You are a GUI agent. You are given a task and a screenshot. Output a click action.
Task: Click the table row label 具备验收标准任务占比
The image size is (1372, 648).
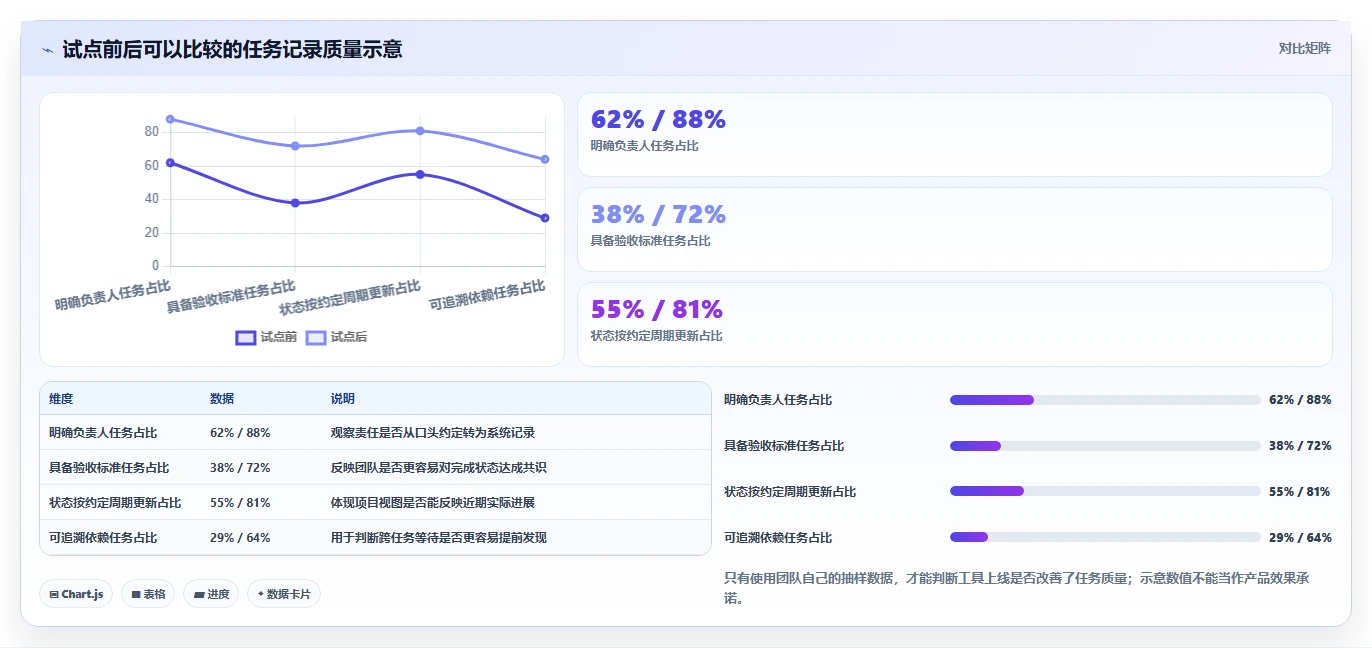point(109,468)
